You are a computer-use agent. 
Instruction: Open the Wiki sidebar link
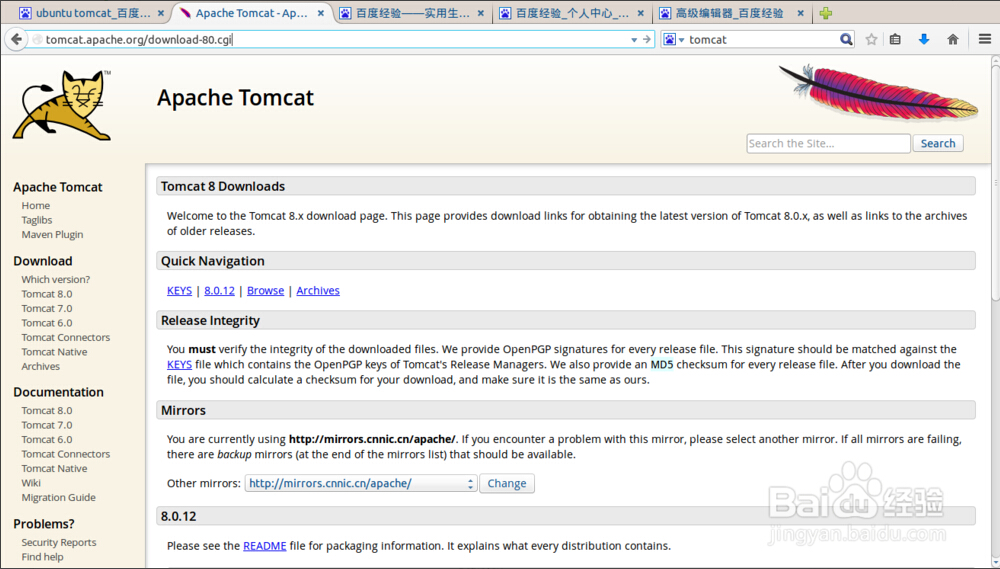point(31,483)
